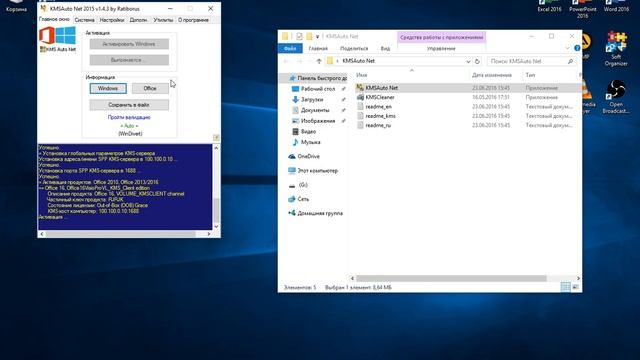Open Excel 2016 desktop shortcut

(549, 6)
